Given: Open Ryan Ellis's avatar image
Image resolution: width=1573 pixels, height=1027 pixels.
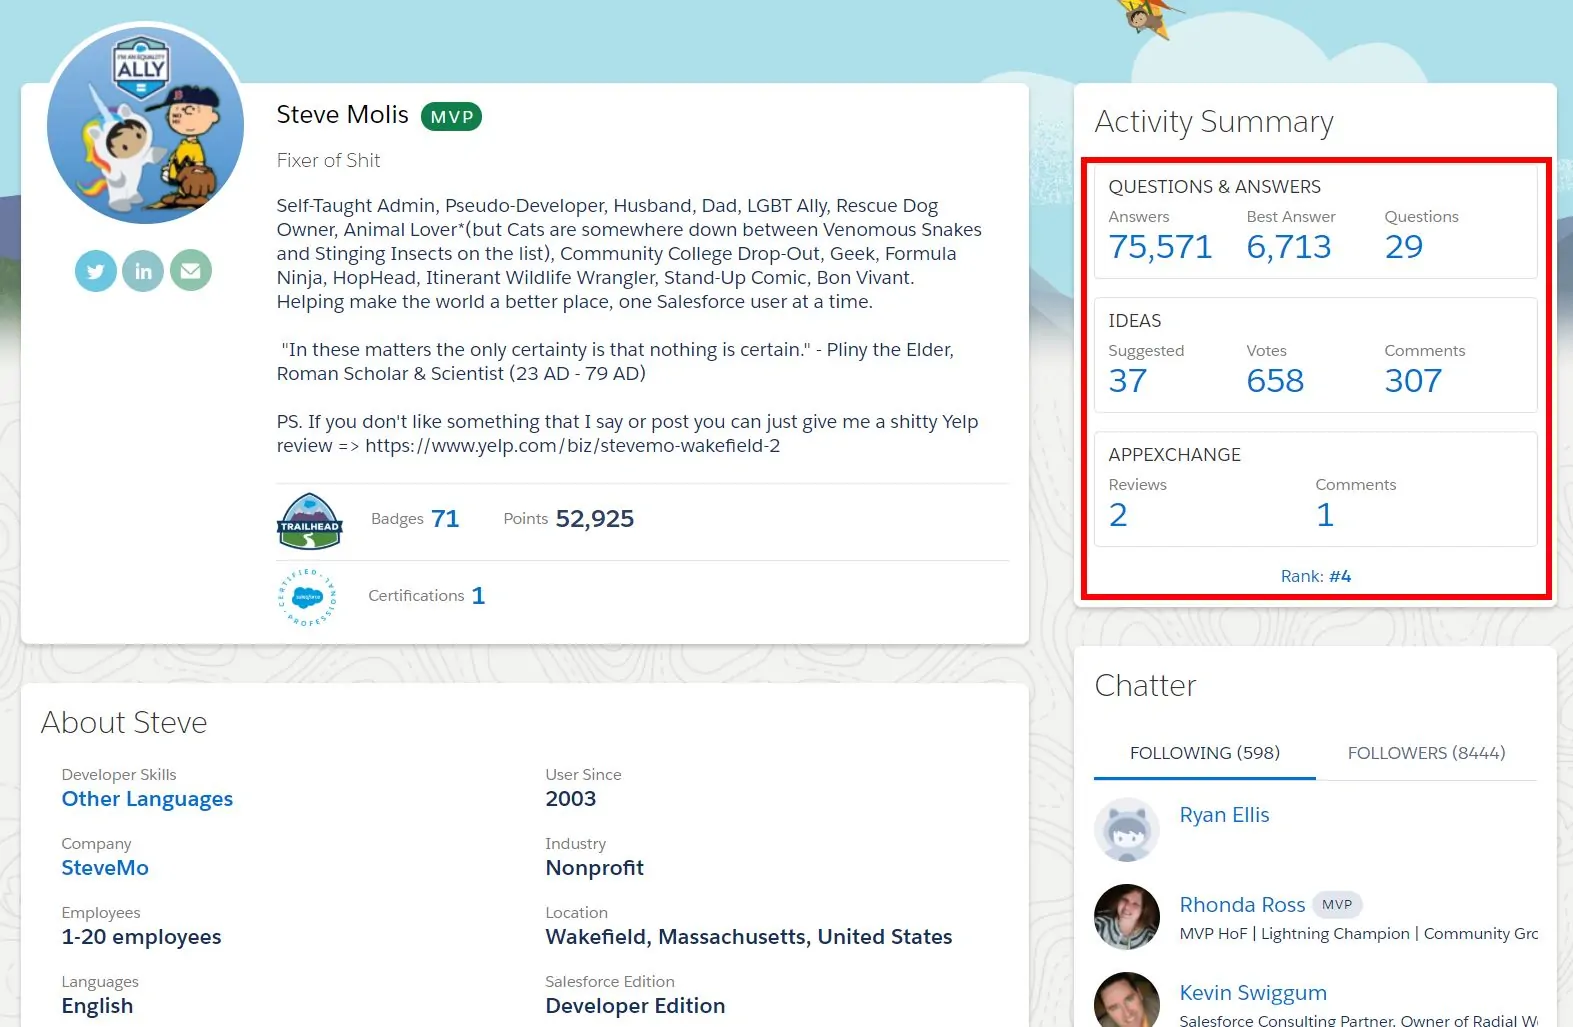Looking at the screenshot, I should (1127, 829).
